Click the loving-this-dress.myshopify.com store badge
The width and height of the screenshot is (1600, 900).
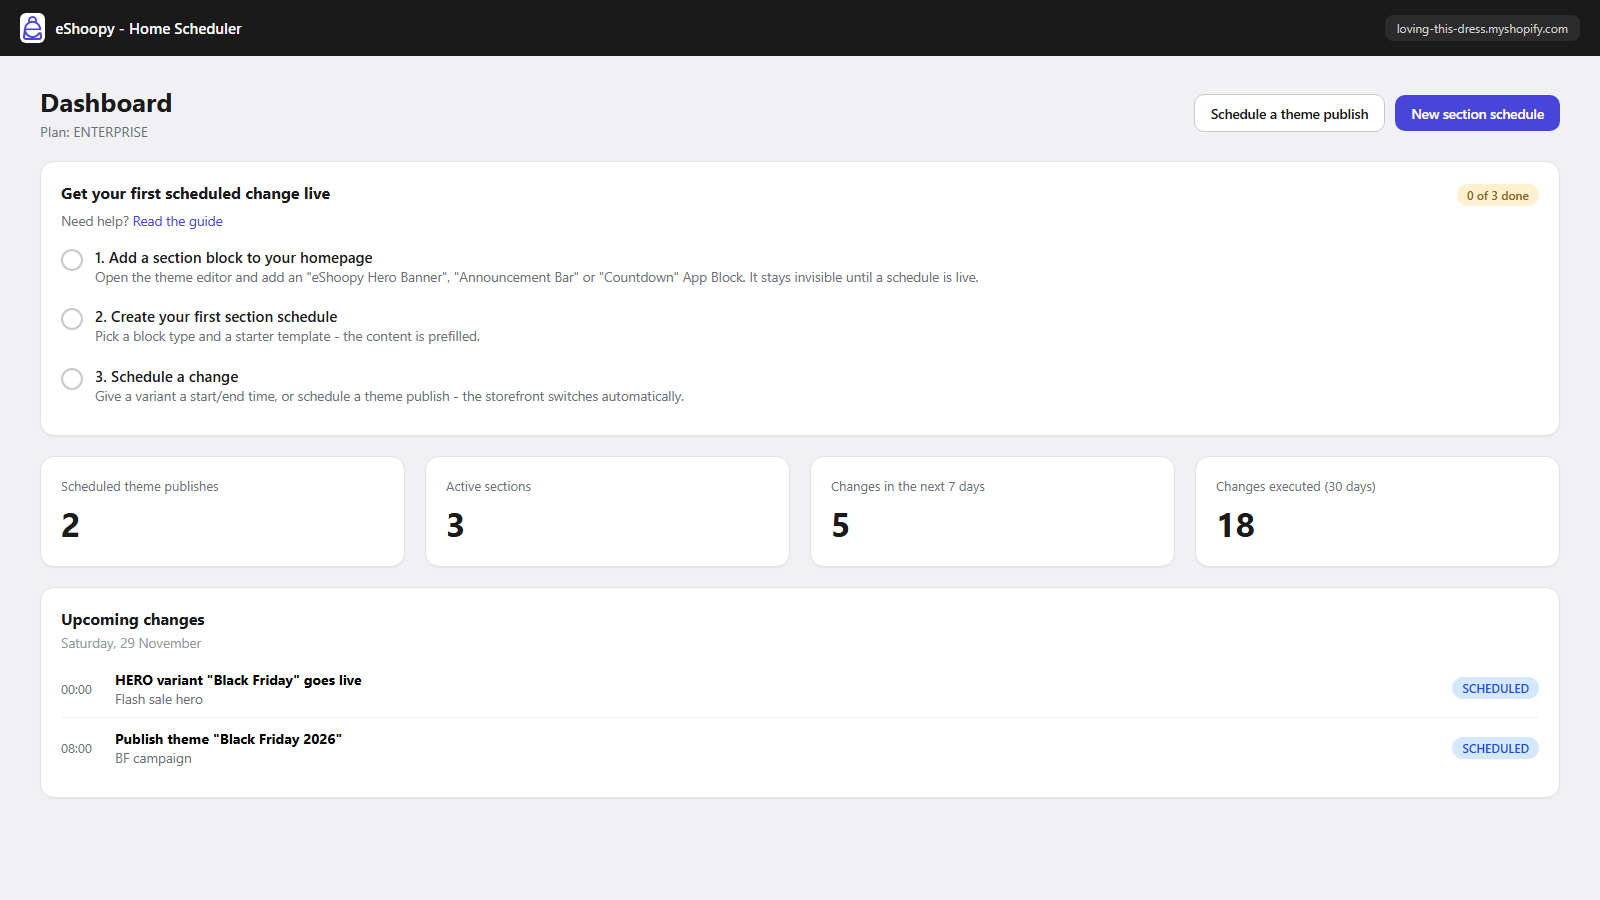coord(1482,29)
